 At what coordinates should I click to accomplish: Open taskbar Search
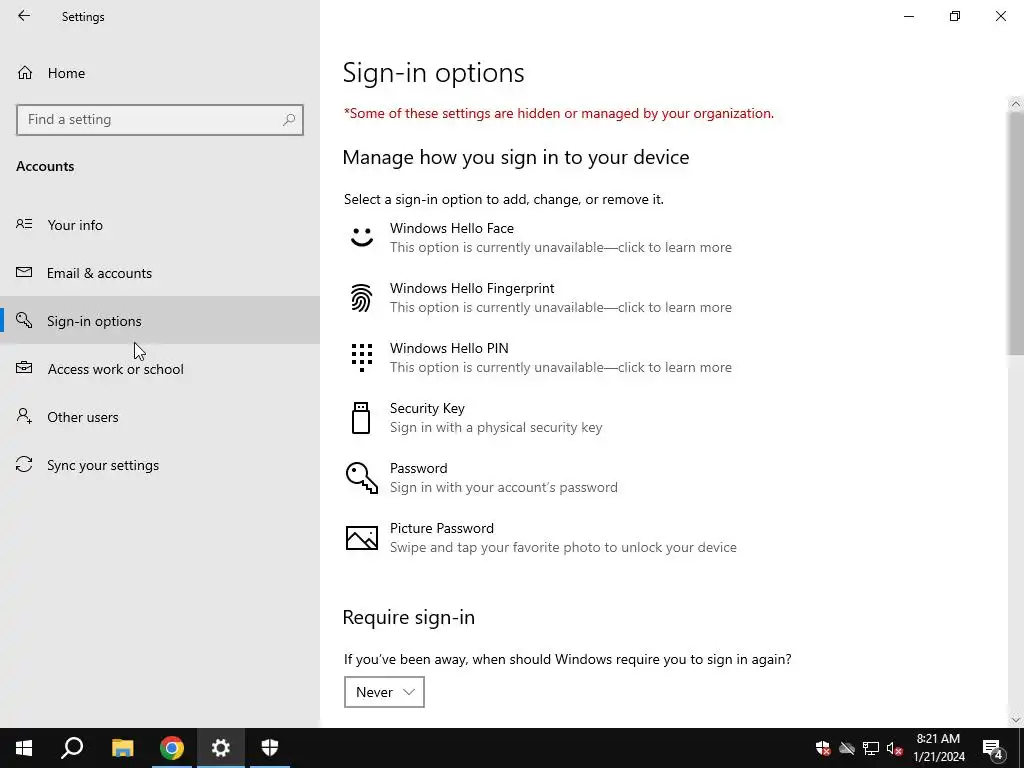coord(72,748)
